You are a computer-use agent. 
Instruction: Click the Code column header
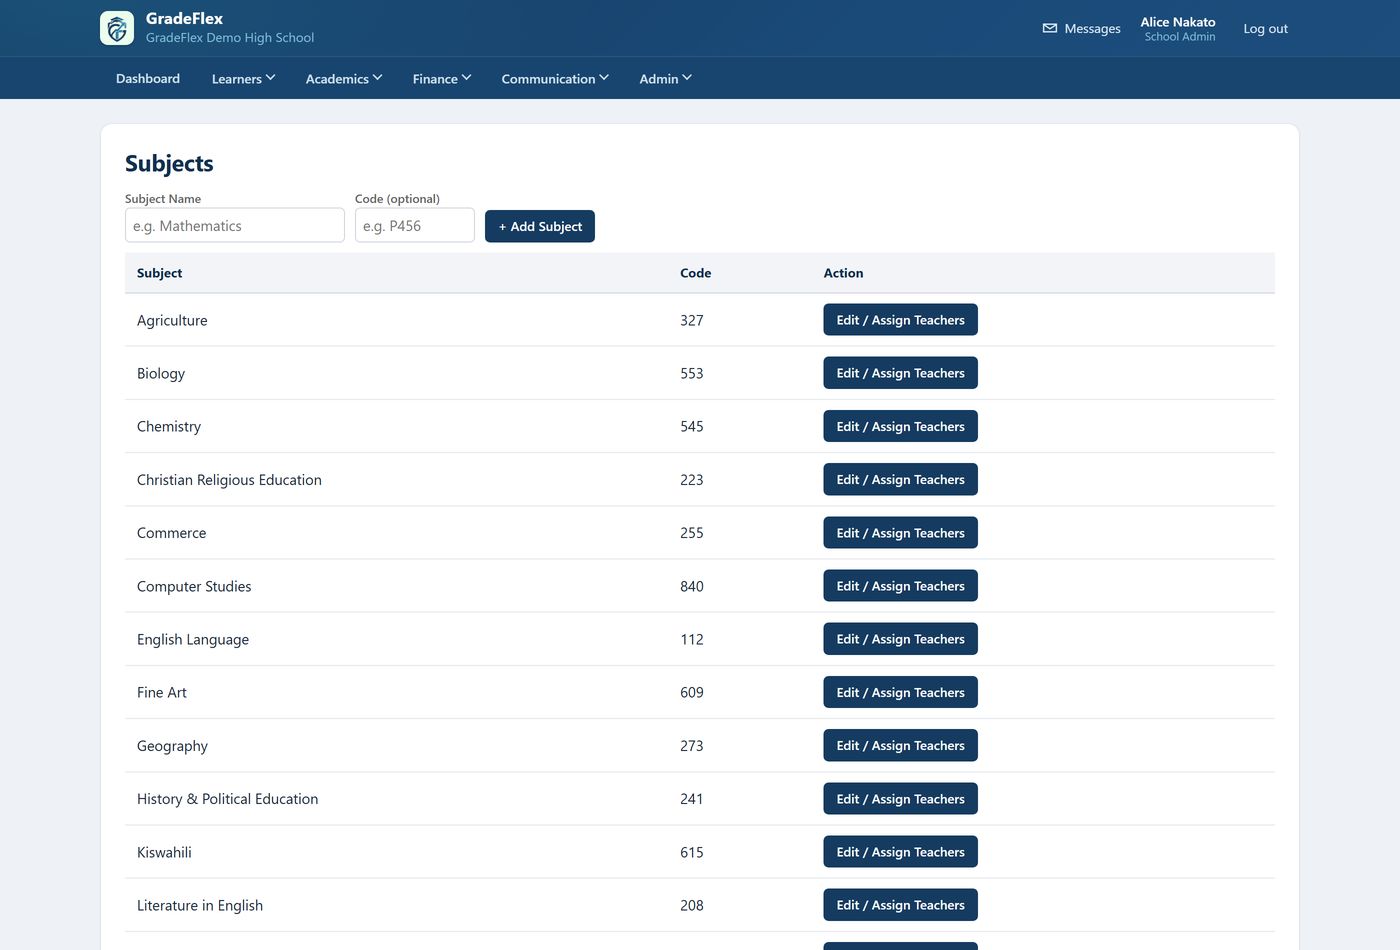[x=695, y=273]
